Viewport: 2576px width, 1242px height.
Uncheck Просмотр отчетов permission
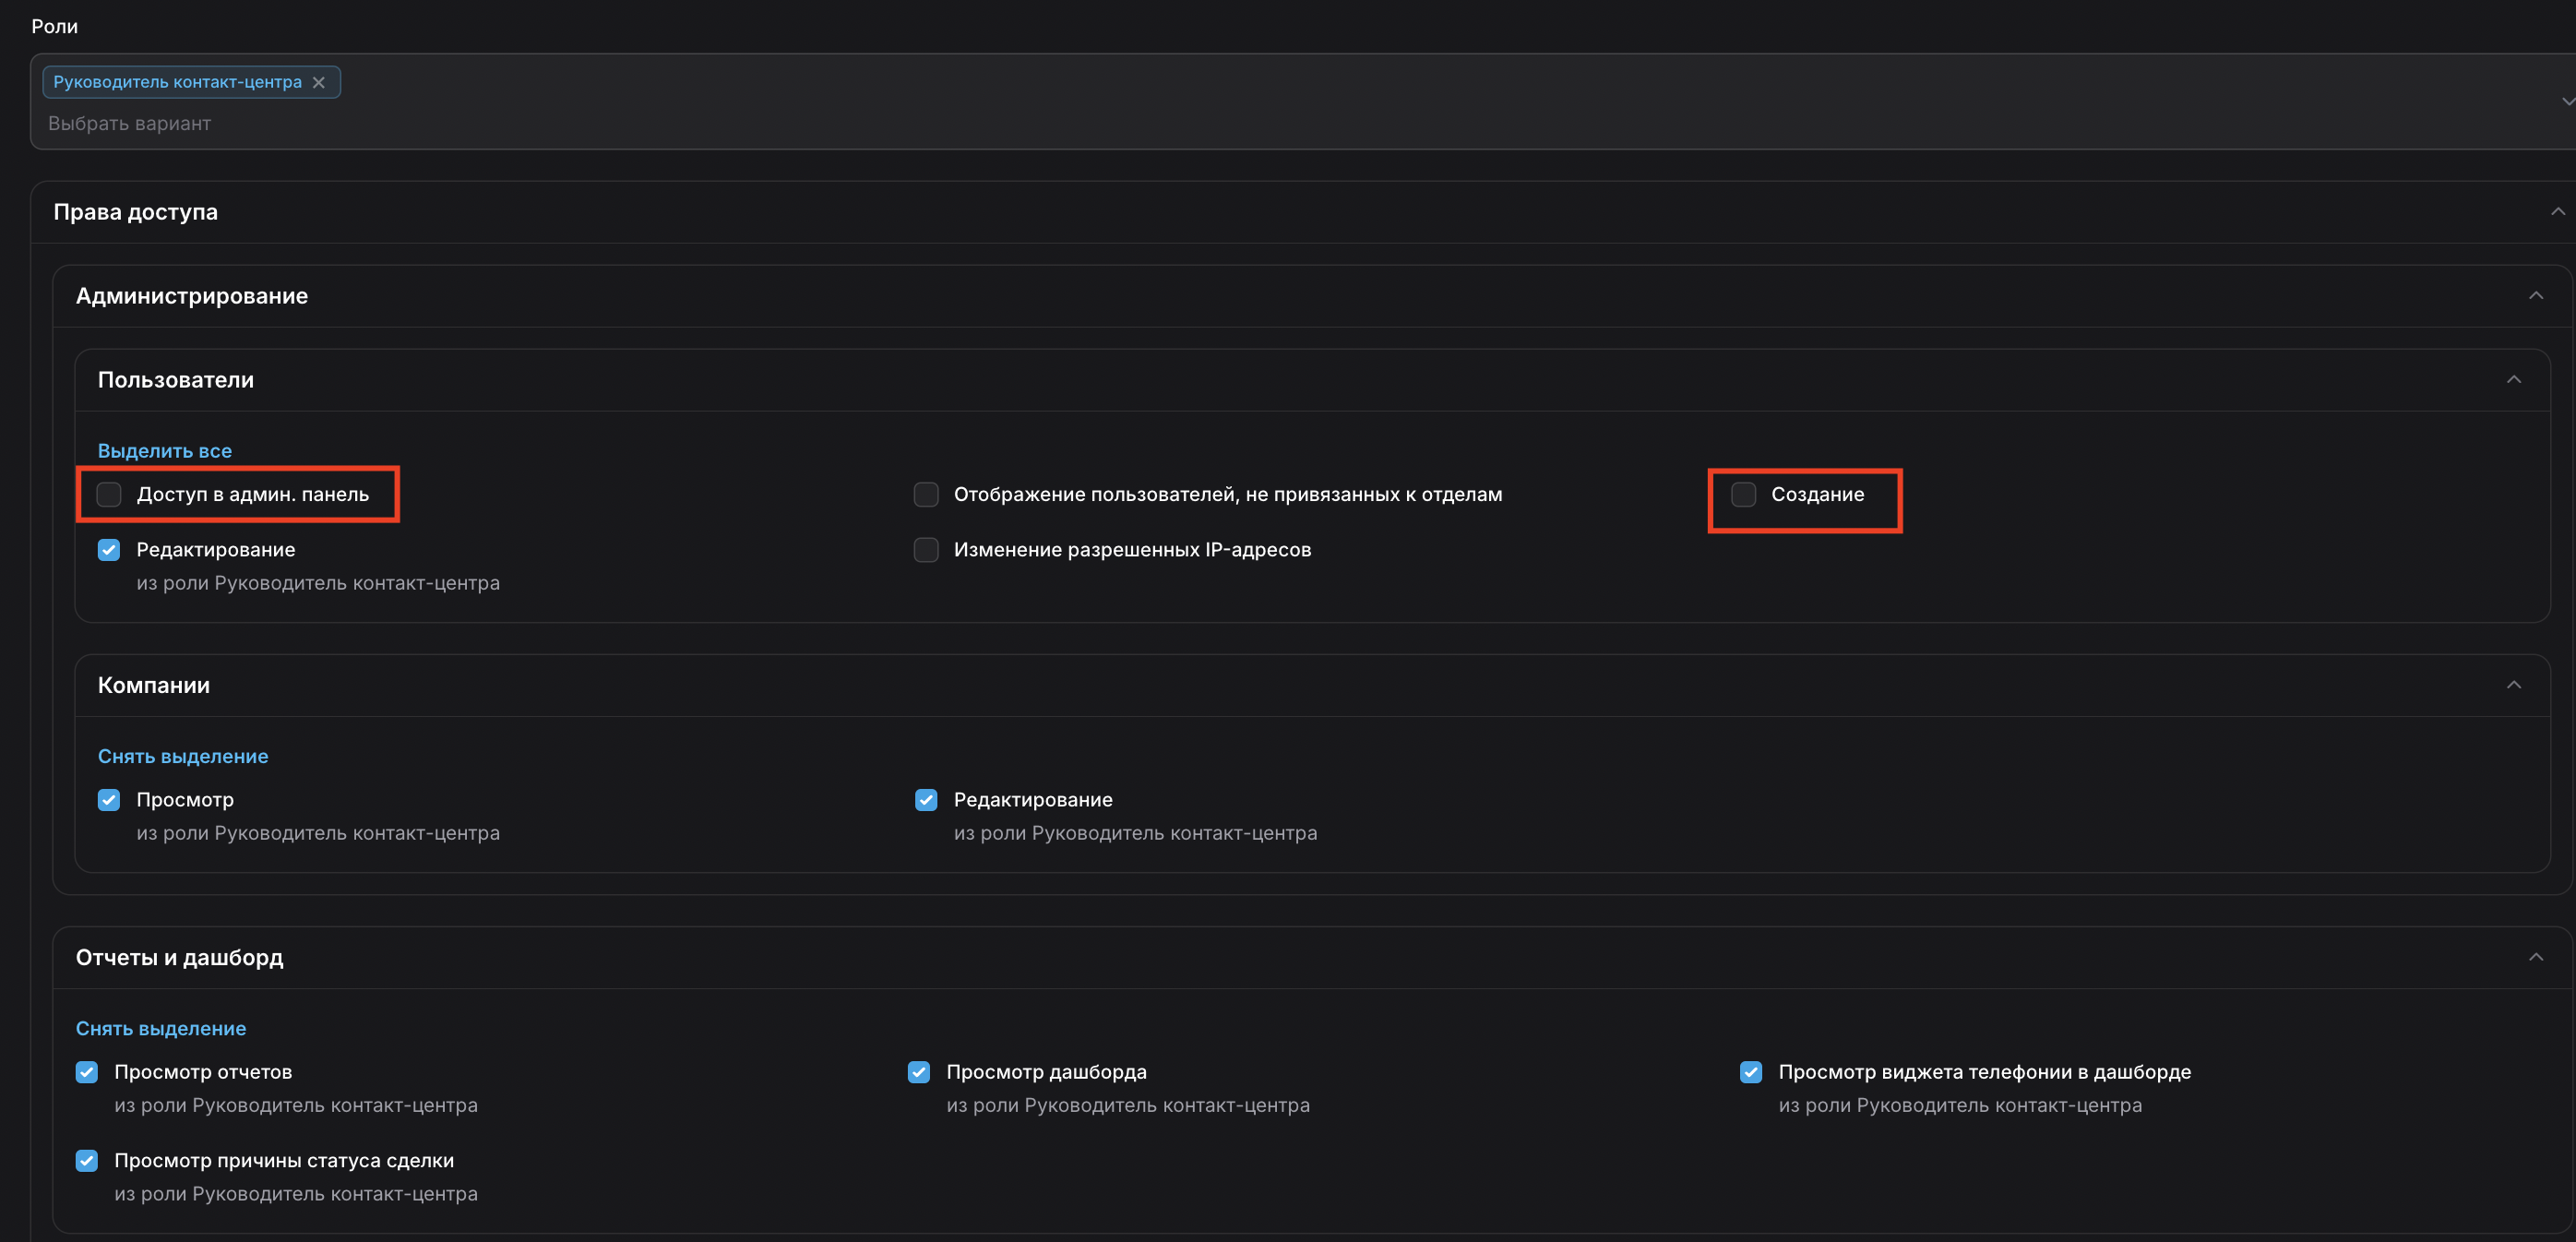click(87, 1071)
